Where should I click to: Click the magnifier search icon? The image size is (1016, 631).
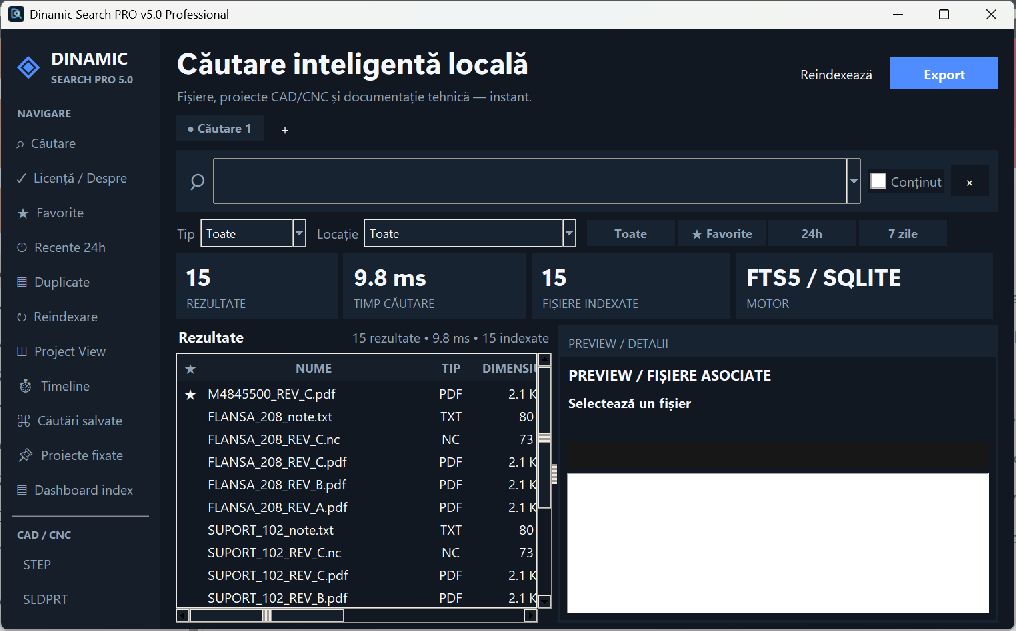(197, 181)
